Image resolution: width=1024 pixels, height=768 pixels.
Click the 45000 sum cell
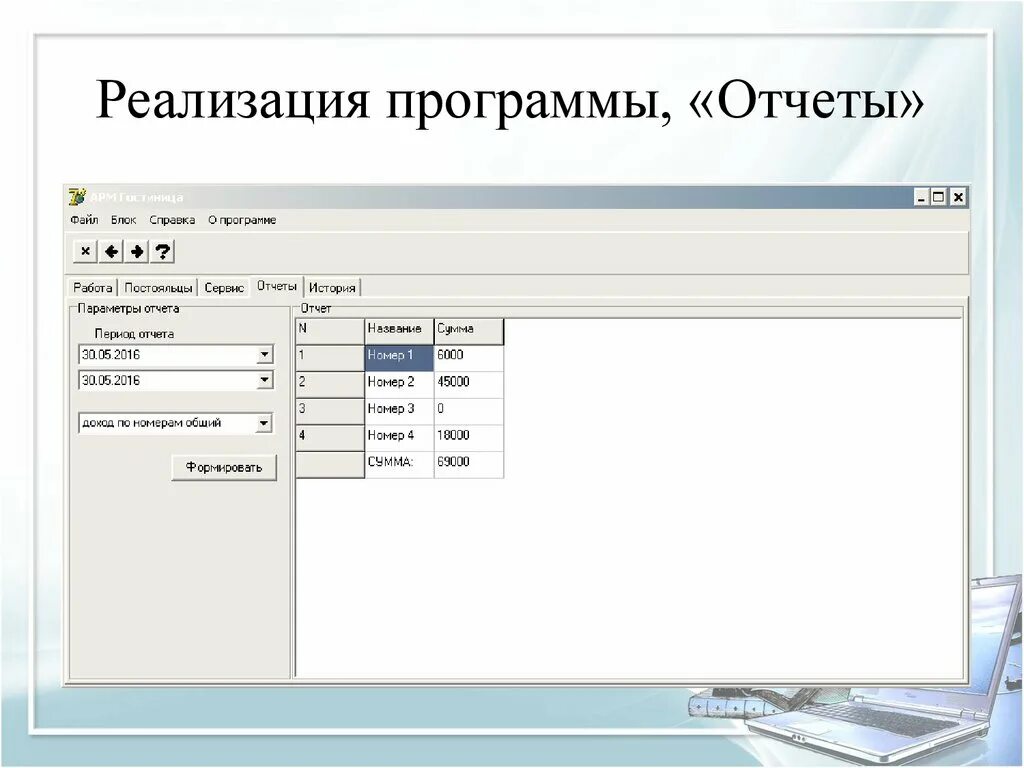(469, 385)
